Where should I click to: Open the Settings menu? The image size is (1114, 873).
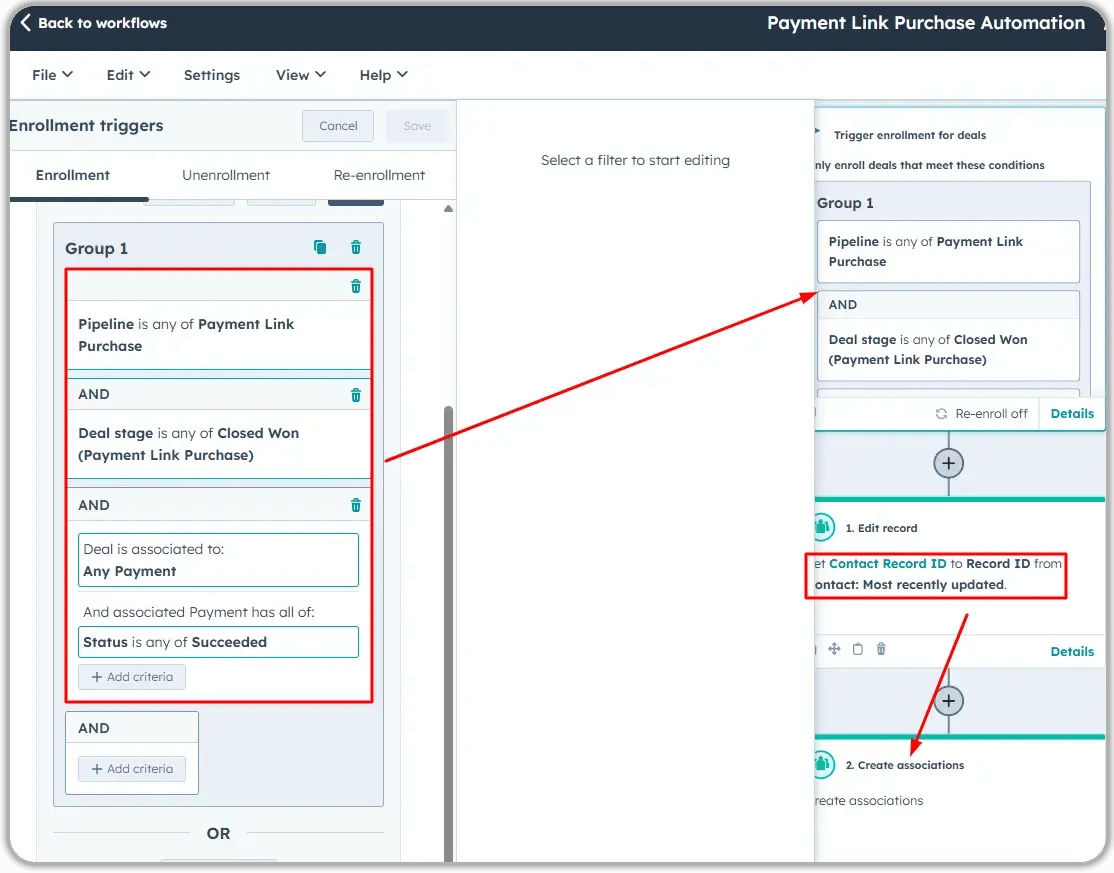[211, 74]
